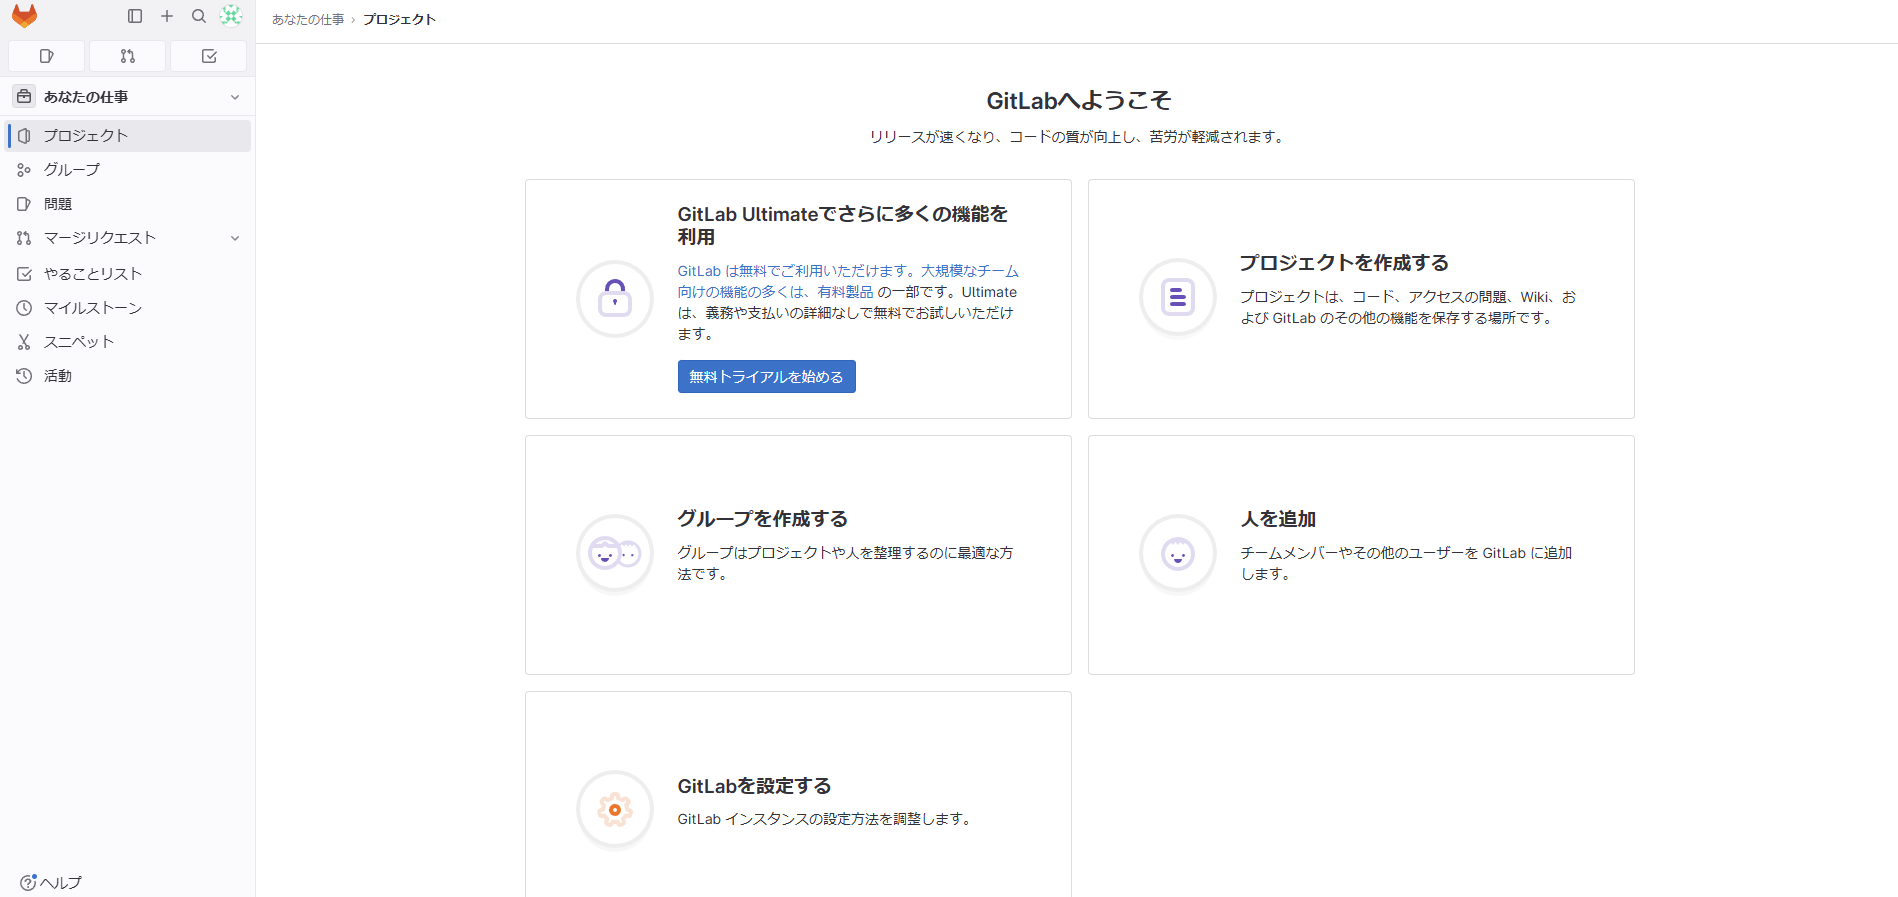Image resolution: width=1898 pixels, height=897 pixels.
Task: Click the プロジェクト sidebar icon
Action: (24, 136)
